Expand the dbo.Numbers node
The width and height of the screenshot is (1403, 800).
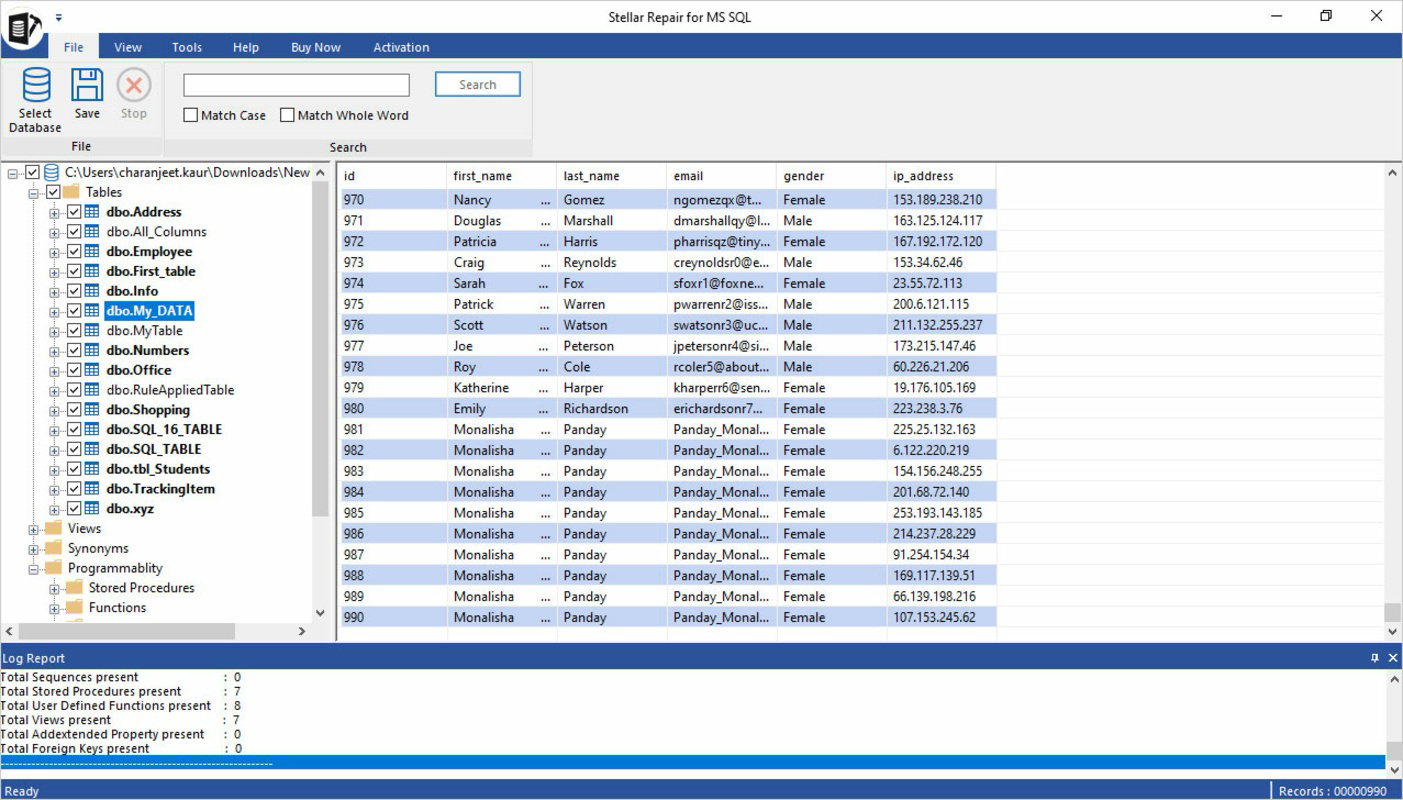tap(54, 352)
